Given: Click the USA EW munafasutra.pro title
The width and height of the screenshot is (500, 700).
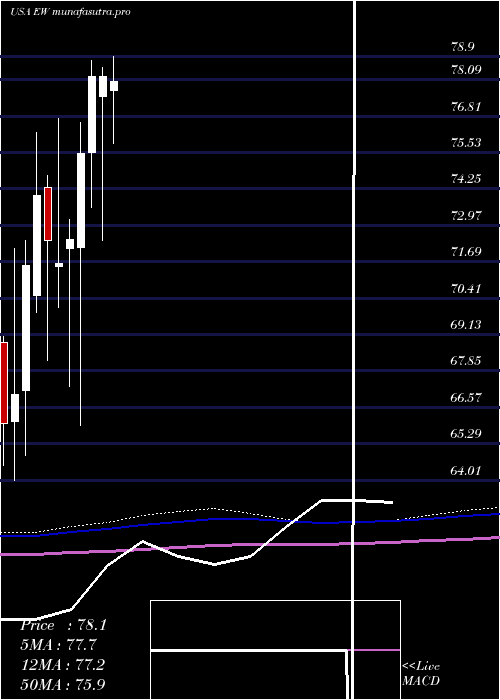Looking at the screenshot, I should [x=70, y=12].
